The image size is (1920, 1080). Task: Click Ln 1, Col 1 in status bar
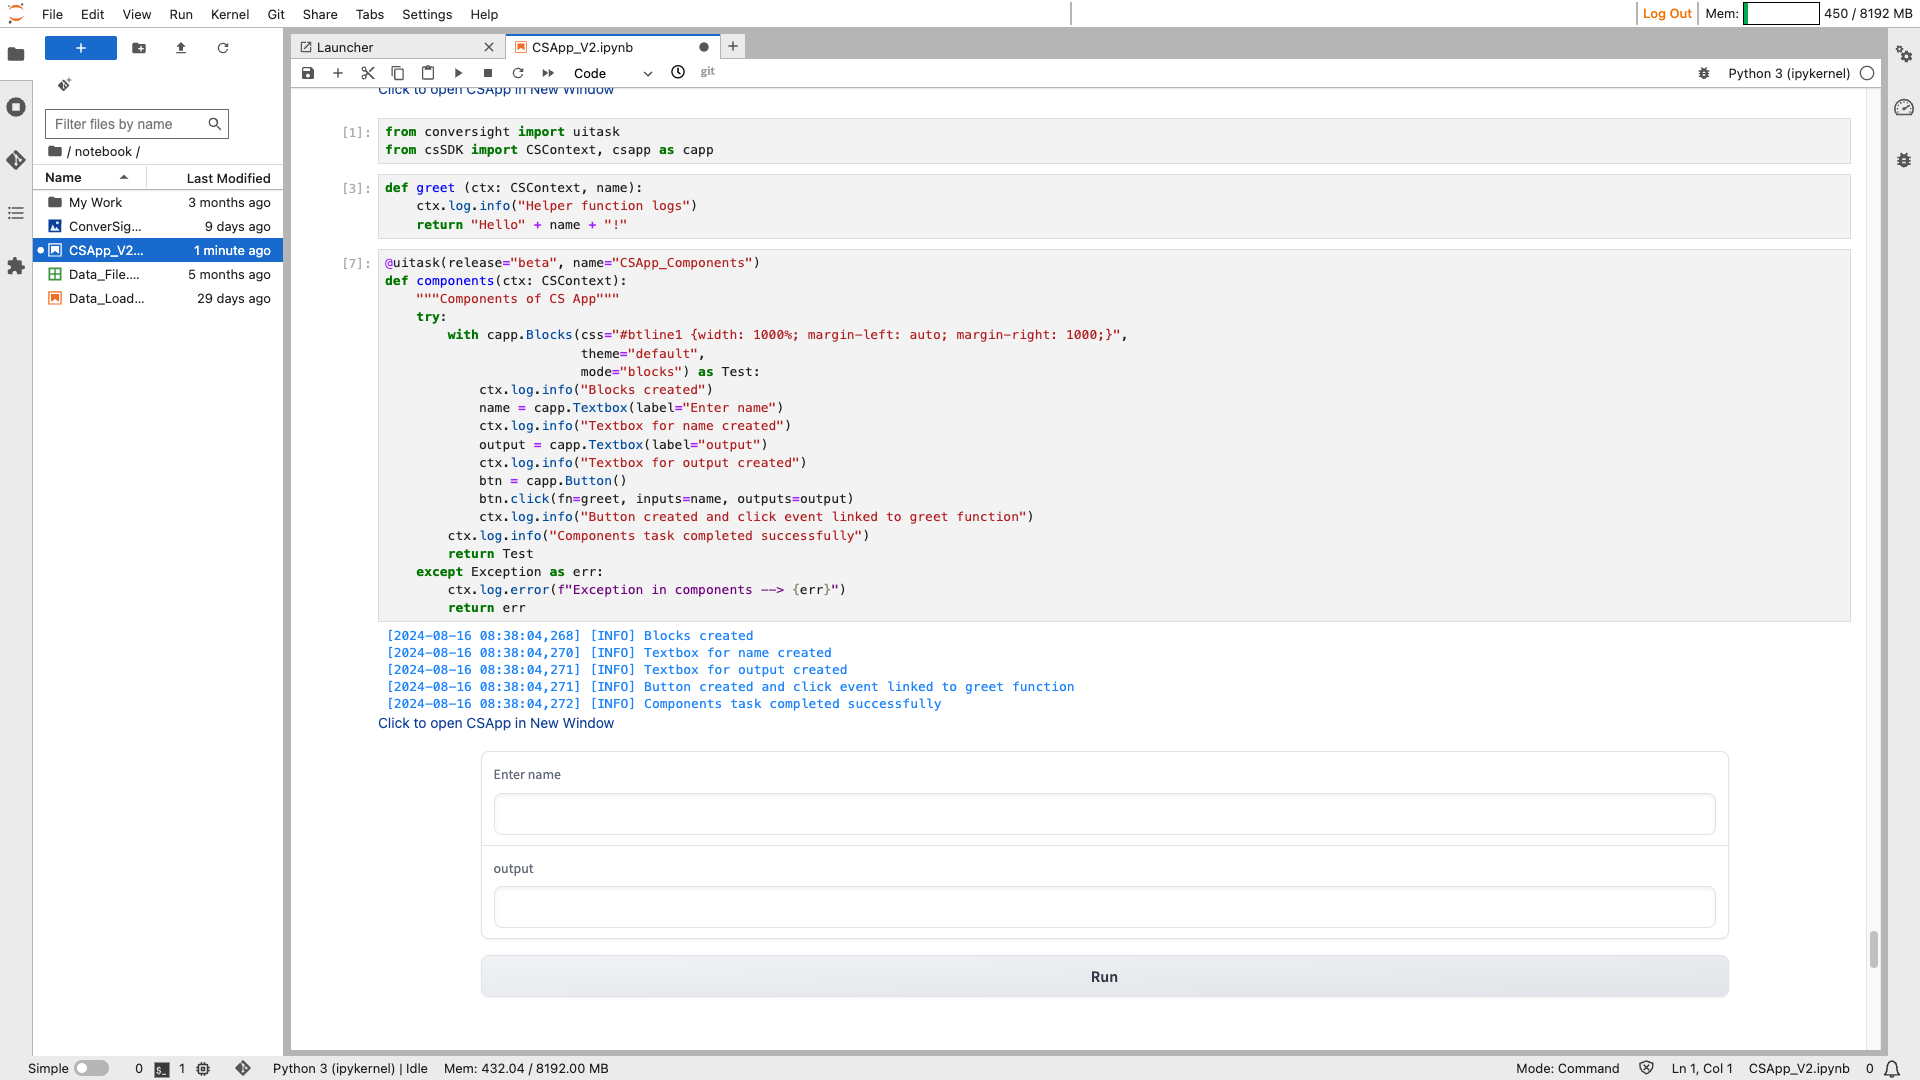[1702, 1068]
